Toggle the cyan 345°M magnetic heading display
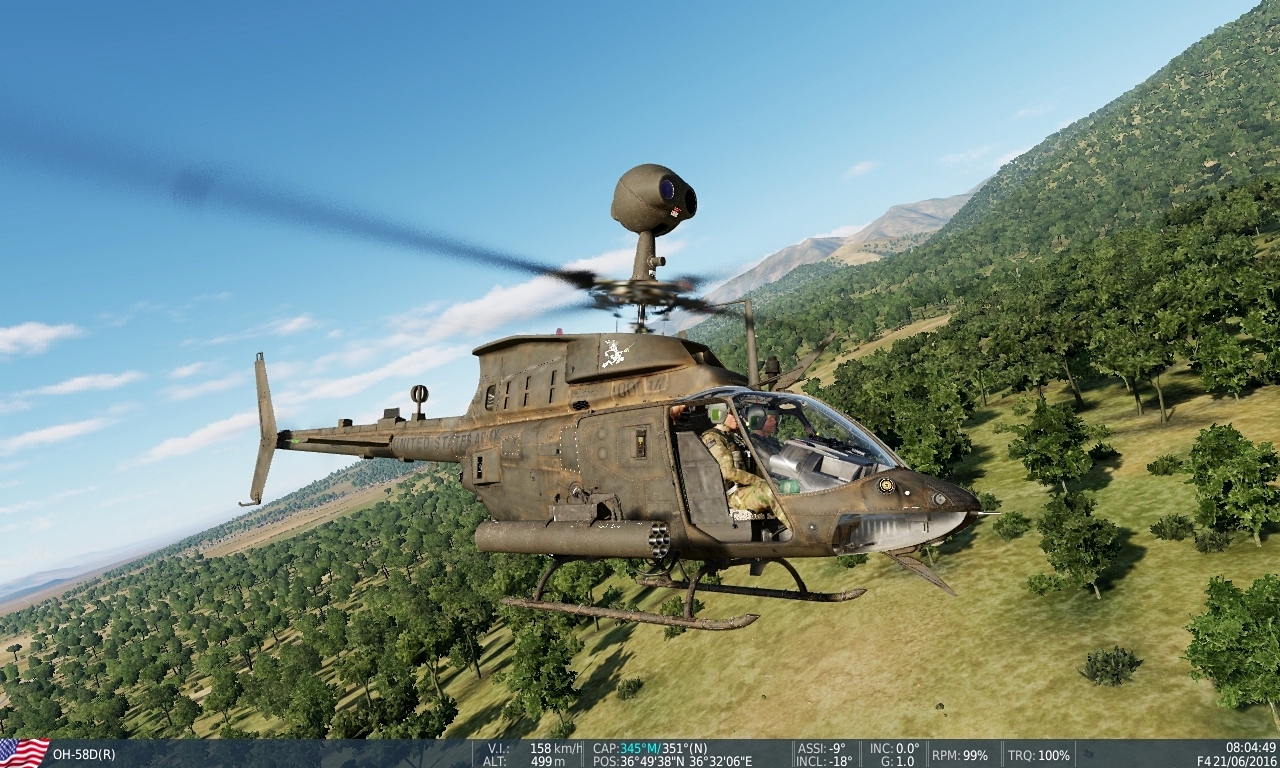The image size is (1280, 768). tap(640, 746)
